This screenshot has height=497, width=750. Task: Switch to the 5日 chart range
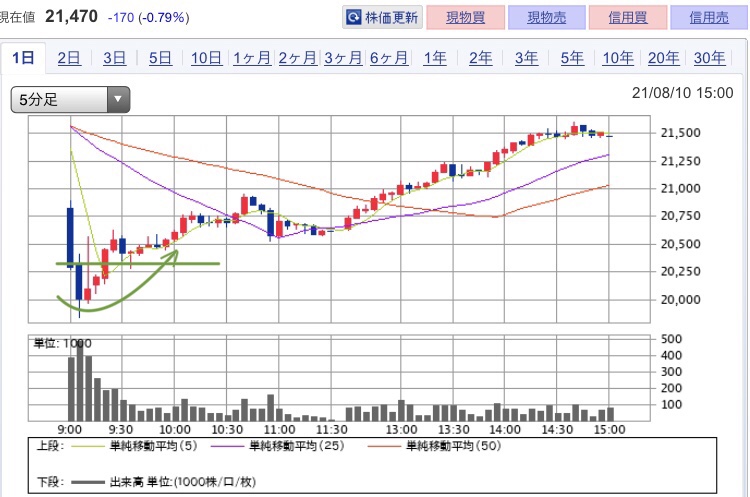pos(160,58)
